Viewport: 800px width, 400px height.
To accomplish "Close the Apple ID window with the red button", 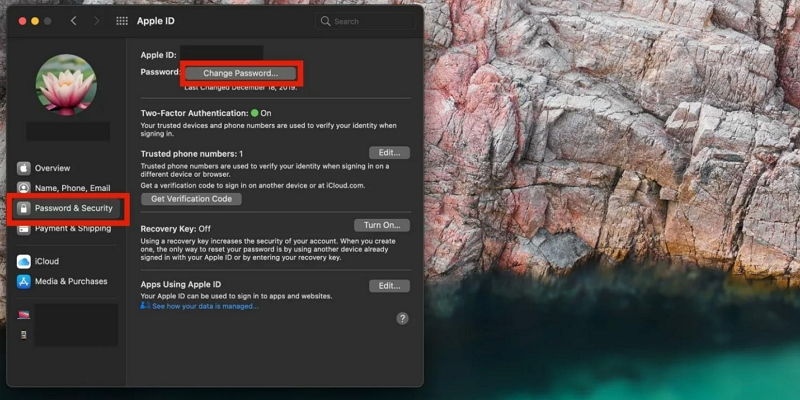I will [x=22, y=21].
